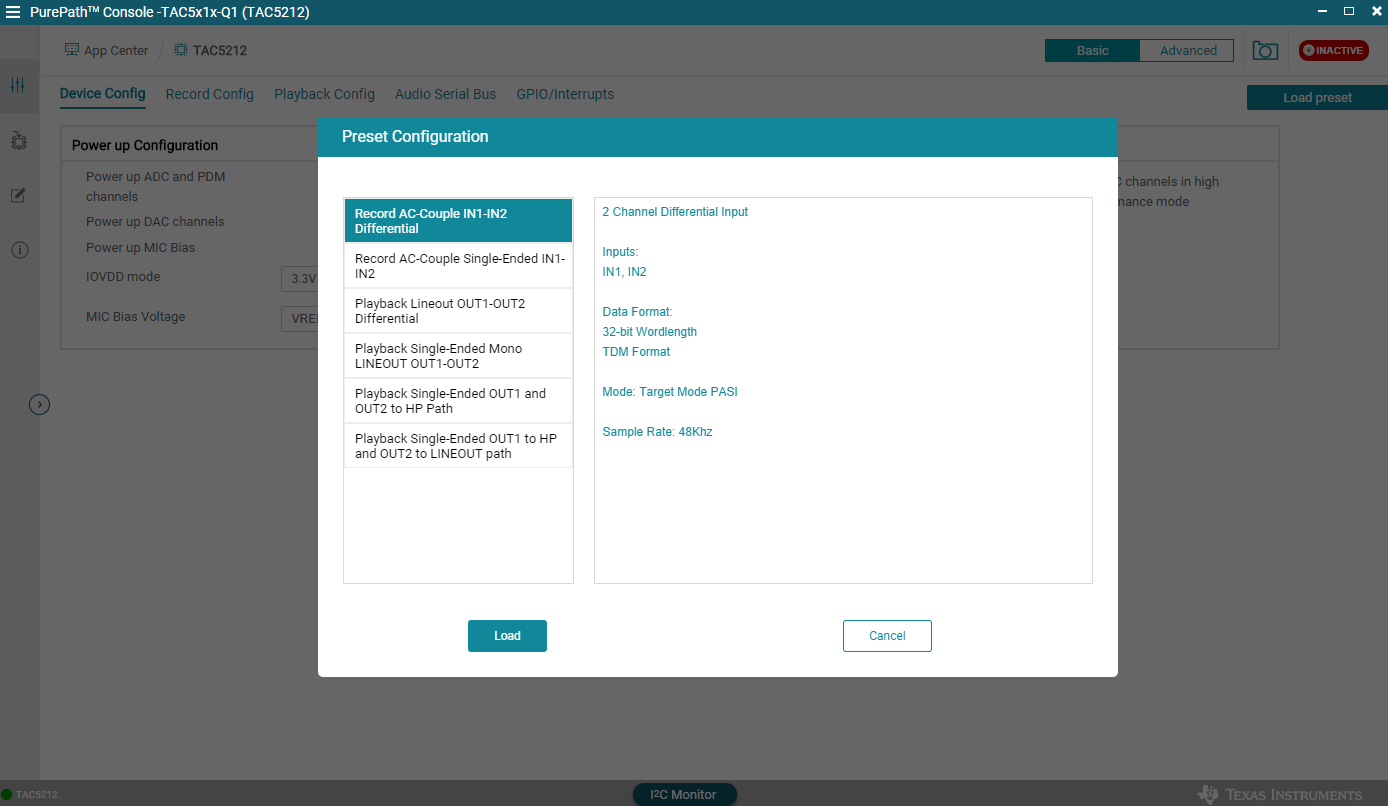Open the Audio Serial Bus tab

[445, 94]
